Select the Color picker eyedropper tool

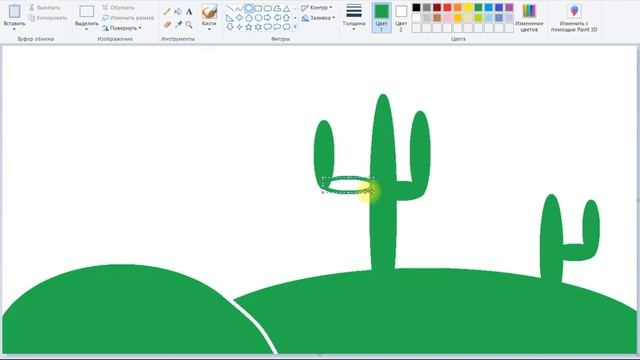[x=178, y=25]
